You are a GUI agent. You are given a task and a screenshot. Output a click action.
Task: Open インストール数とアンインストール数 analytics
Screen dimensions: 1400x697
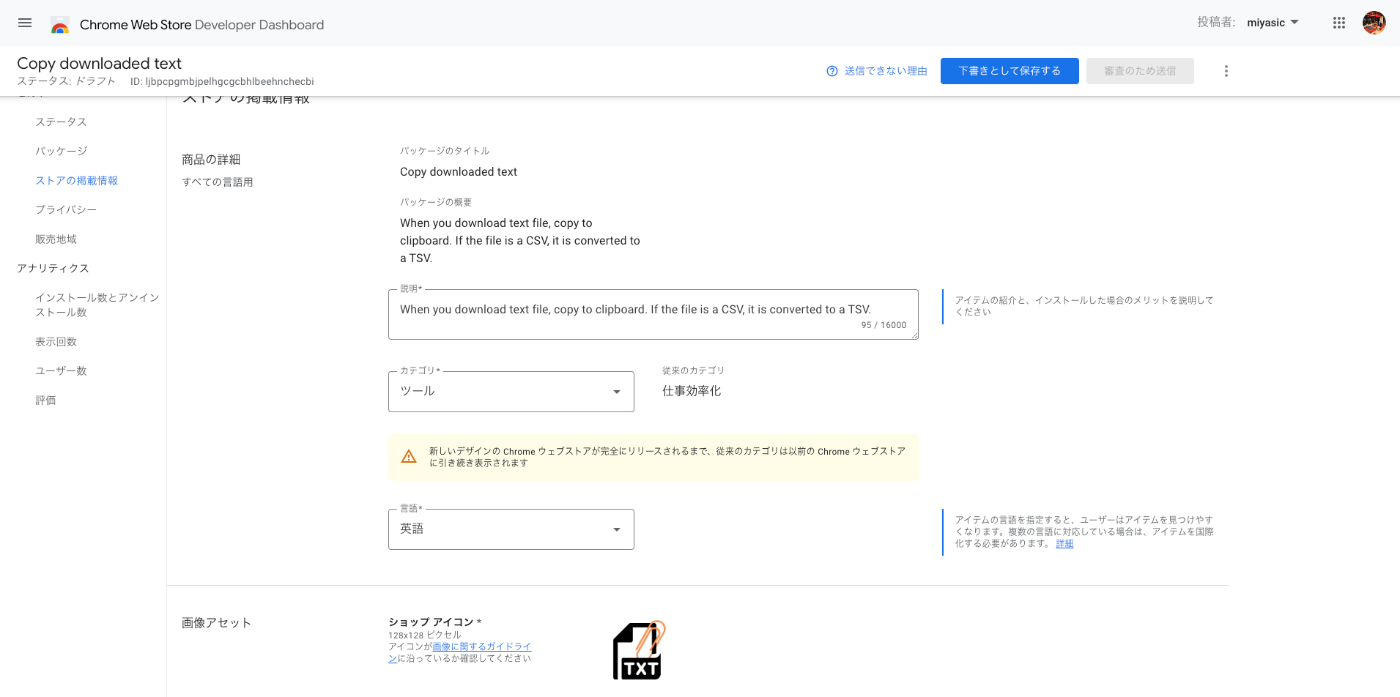pyautogui.click(x=97, y=305)
